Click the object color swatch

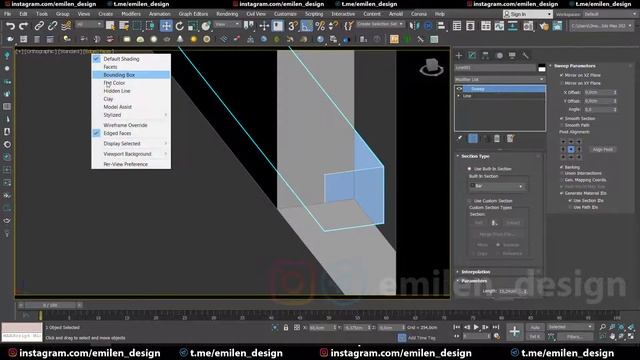[x=542, y=68]
